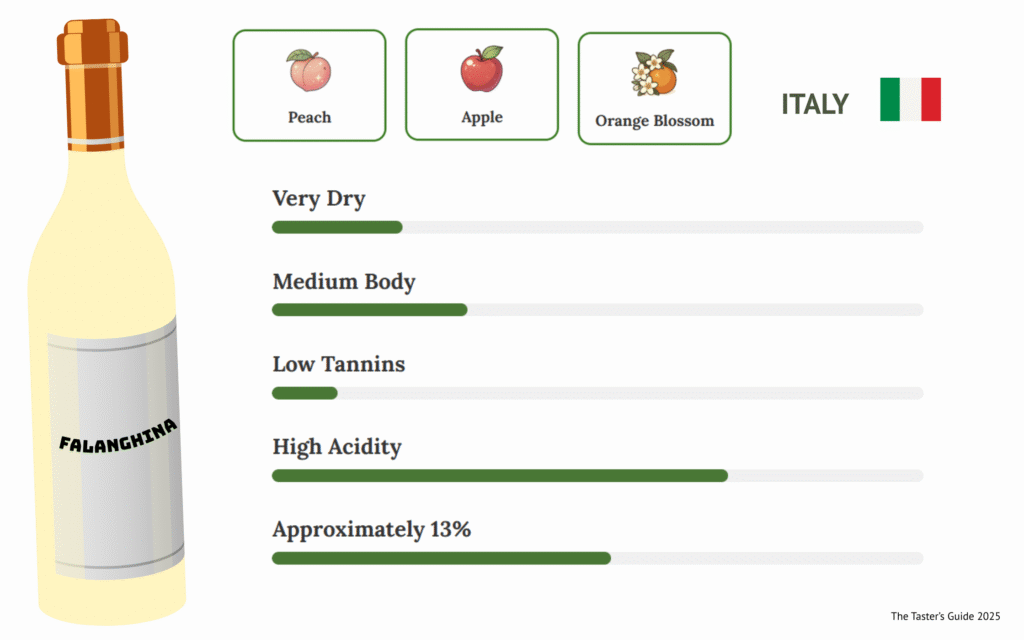Viewport: 1024px width, 640px height.
Task: Click the ITALY country text
Action: [x=815, y=104]
